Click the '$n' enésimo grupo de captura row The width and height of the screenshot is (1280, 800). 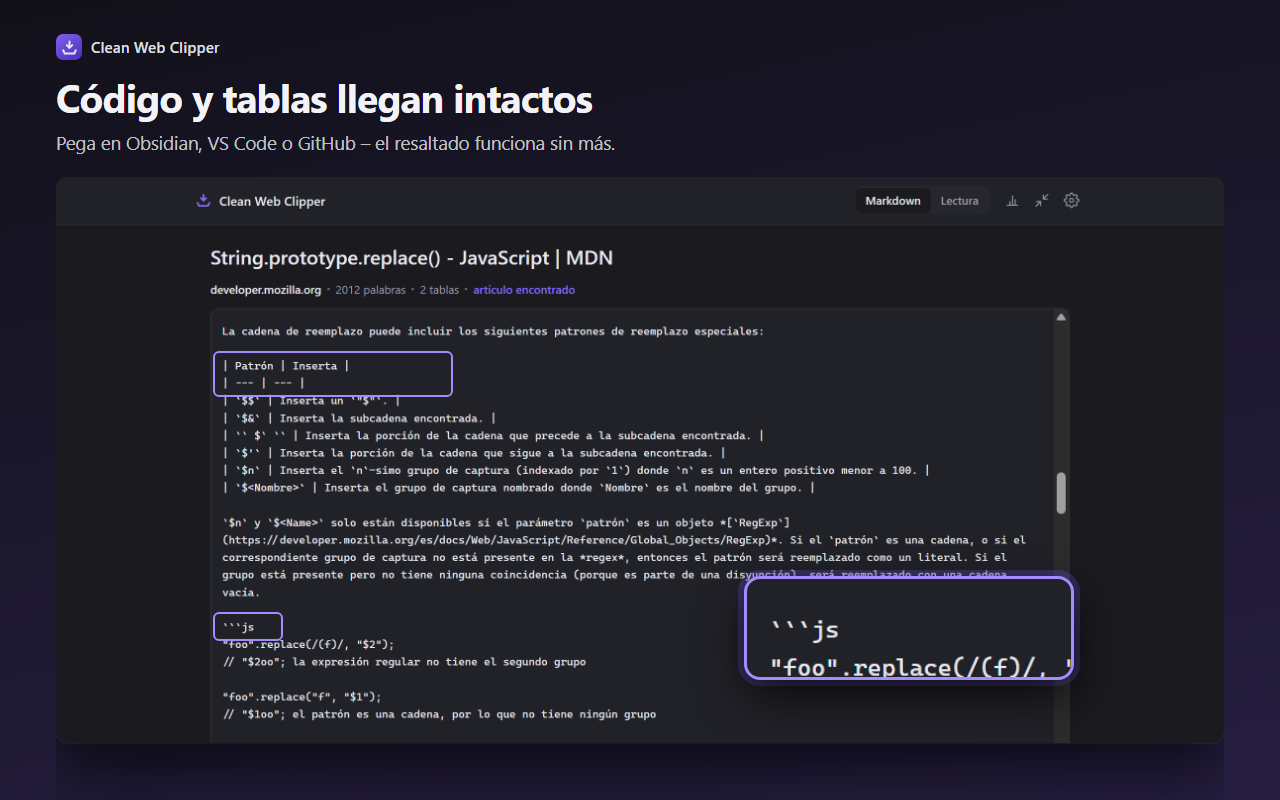click(x=575, y=470)
